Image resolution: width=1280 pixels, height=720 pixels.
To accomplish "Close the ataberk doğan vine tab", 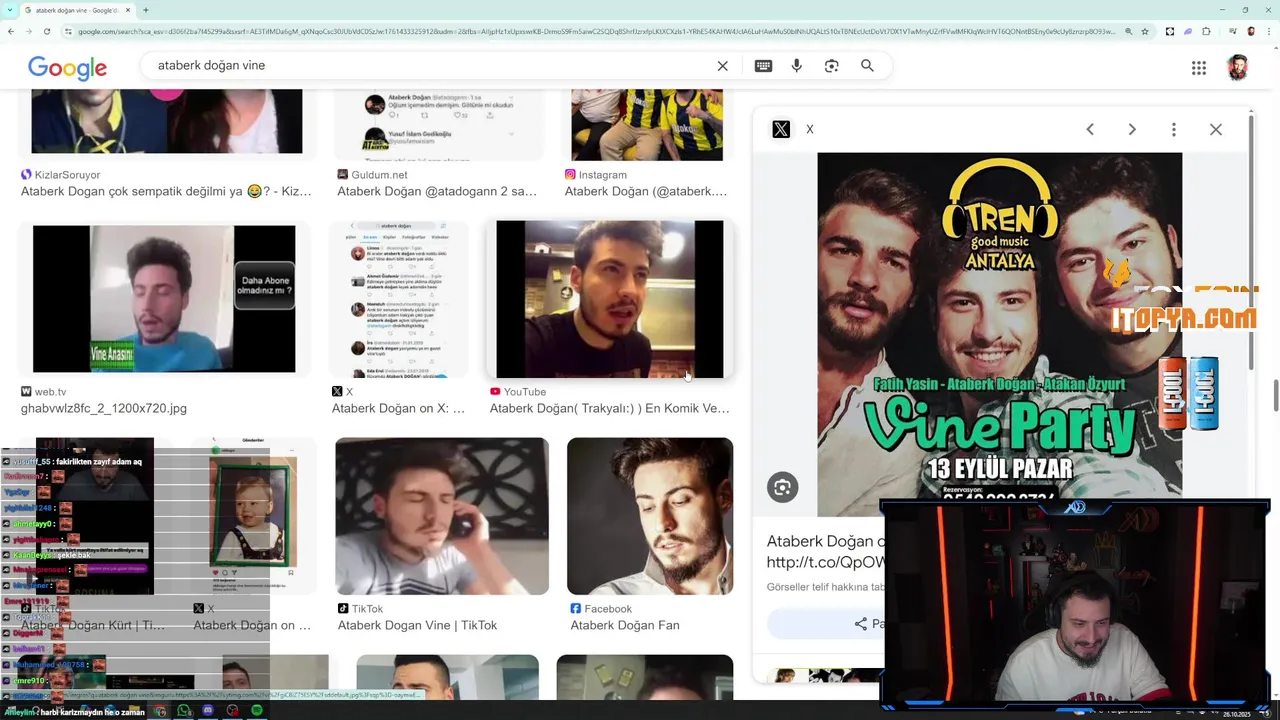I will 127,10.
